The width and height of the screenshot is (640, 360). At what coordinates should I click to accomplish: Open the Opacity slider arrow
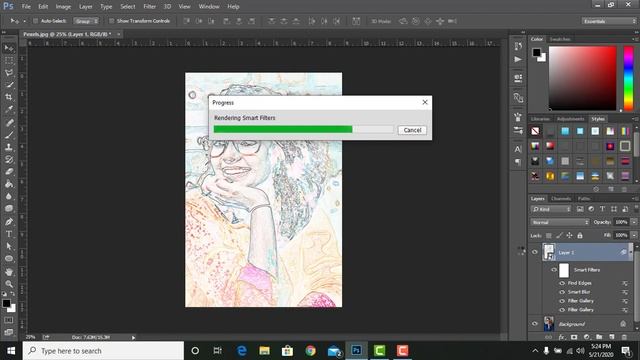tap(634, 222)
